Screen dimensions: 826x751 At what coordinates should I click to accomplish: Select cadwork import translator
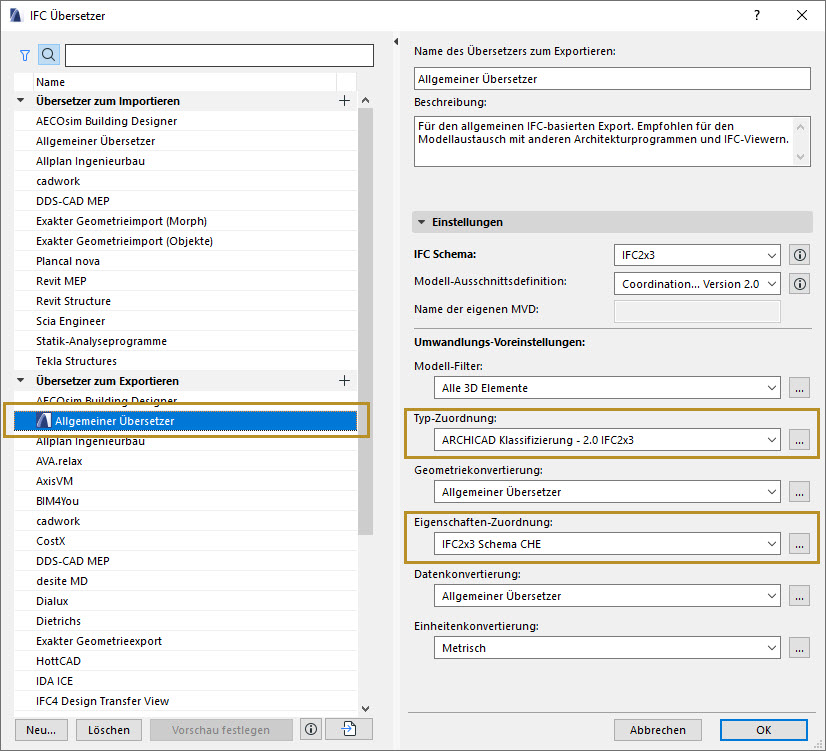[186, 181]
